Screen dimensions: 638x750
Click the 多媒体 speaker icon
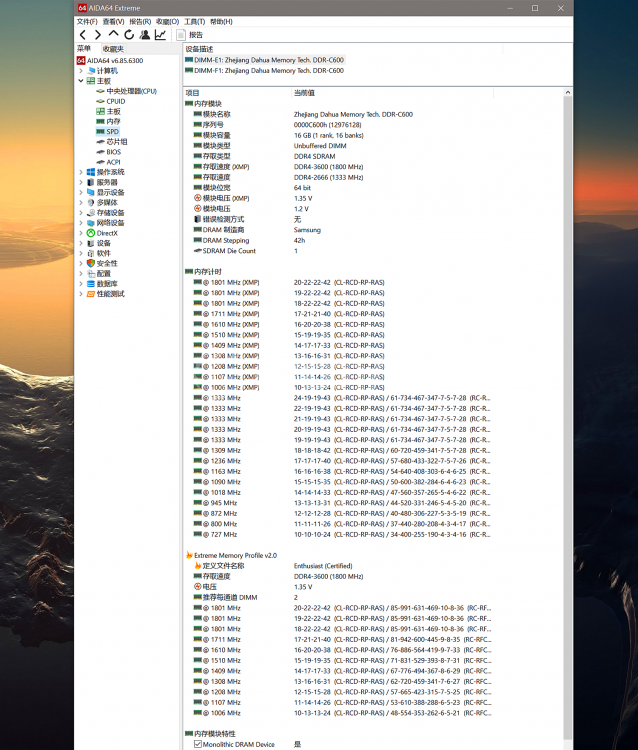pos(91,202)
